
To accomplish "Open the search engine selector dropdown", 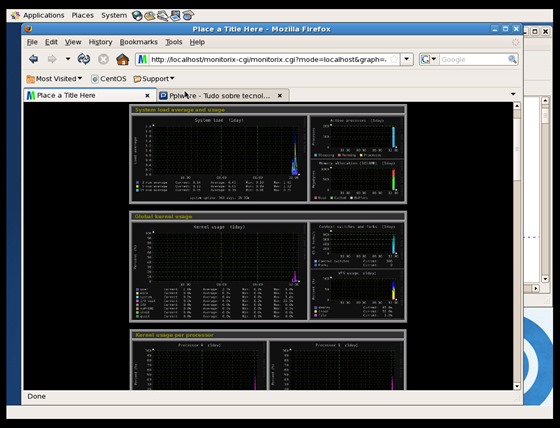I will click(429, 59).
